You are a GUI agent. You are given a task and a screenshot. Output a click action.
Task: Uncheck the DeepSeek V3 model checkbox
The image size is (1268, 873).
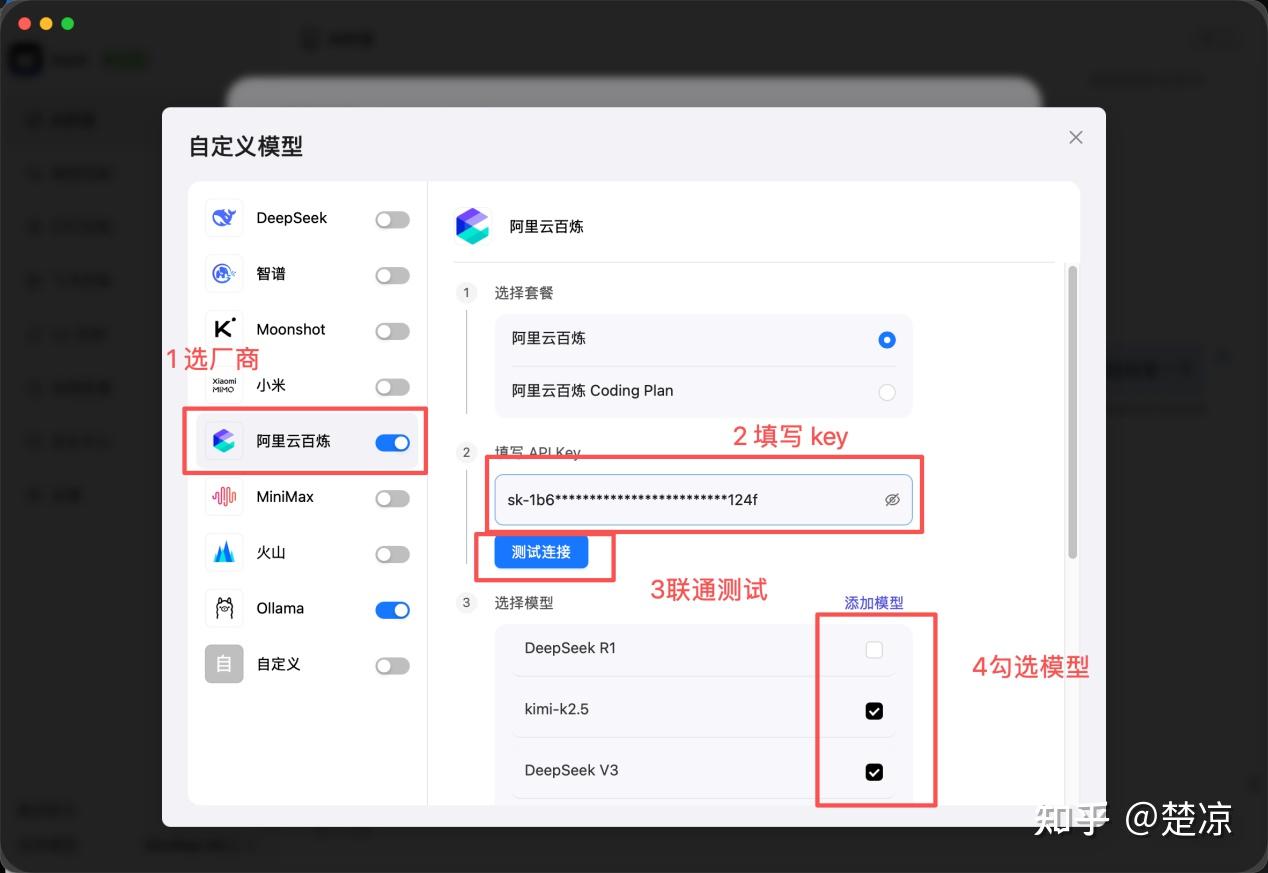874,772
